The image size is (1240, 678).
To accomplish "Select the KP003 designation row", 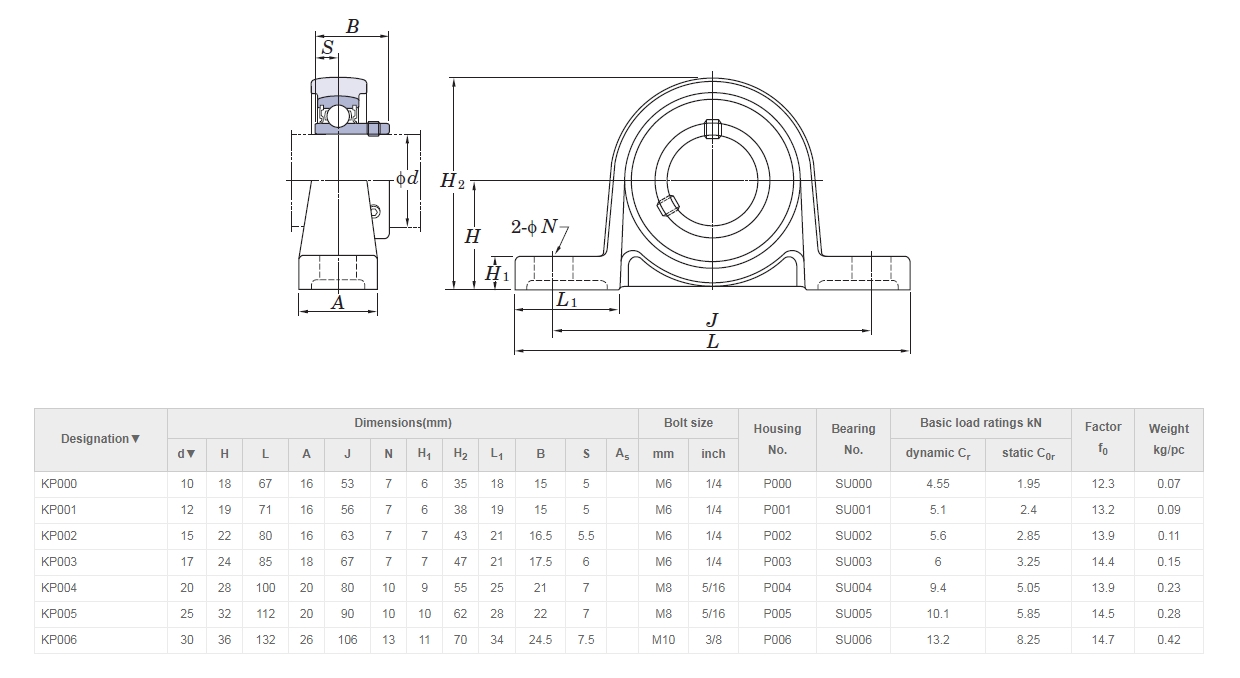I will click(x=59, y=562).
